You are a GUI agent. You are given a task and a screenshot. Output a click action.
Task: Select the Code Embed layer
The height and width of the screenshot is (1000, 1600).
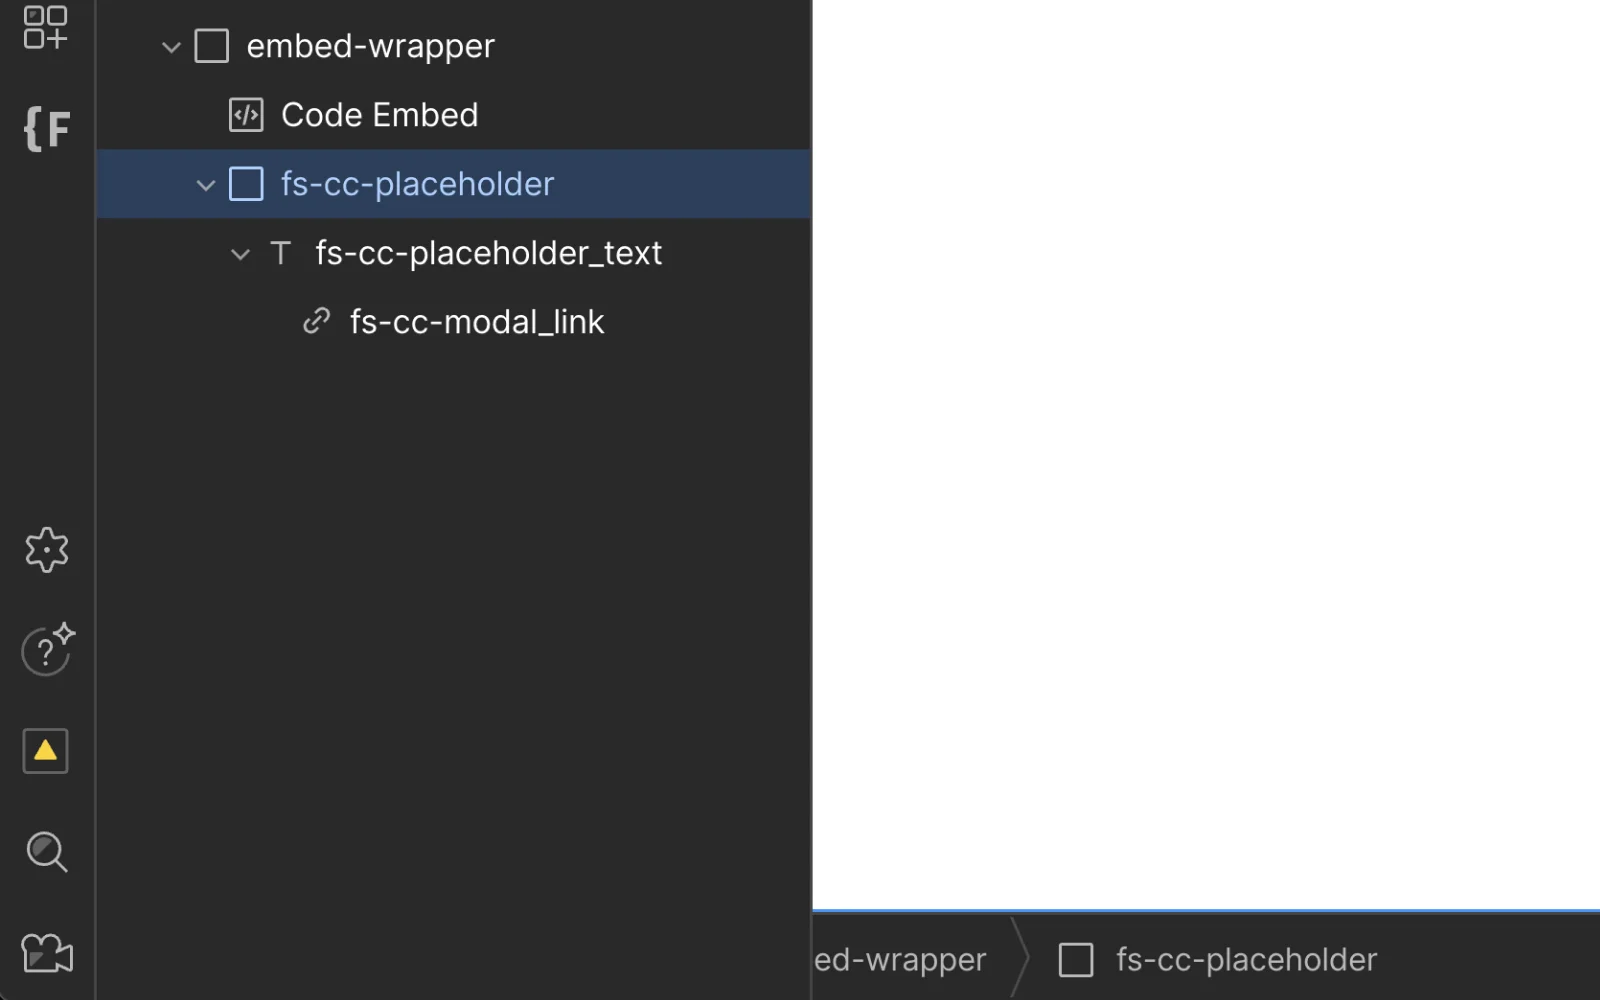click(379, 115)
